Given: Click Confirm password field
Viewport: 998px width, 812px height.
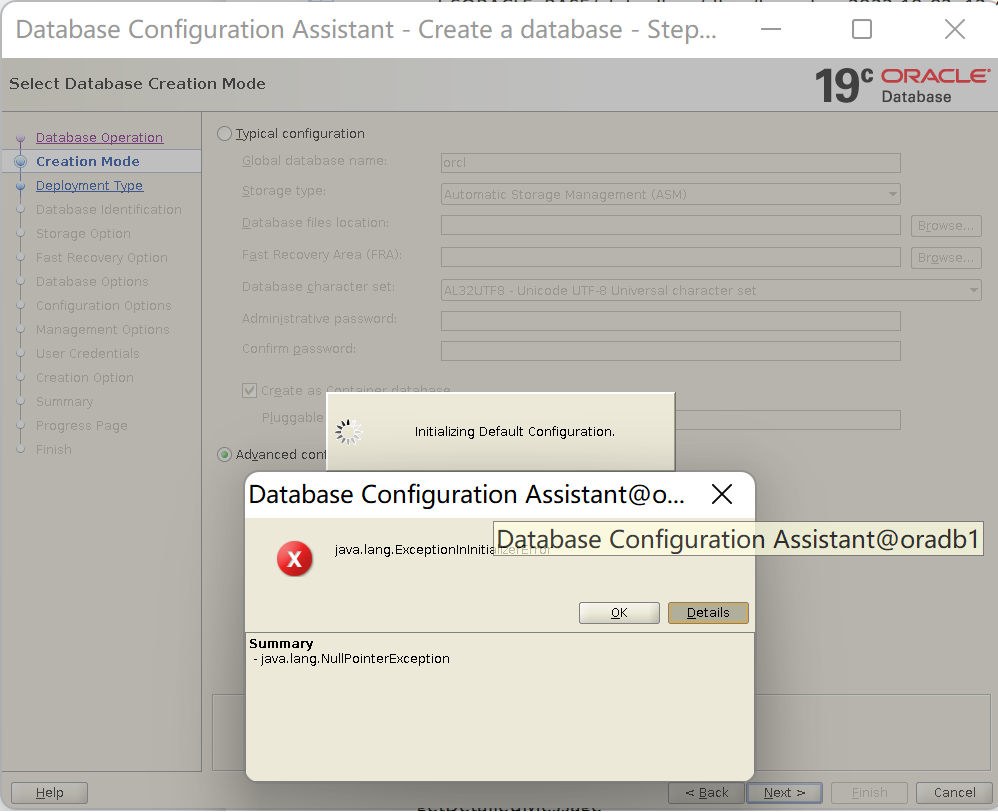Looking at the screenshot, I should coord(670,351).
